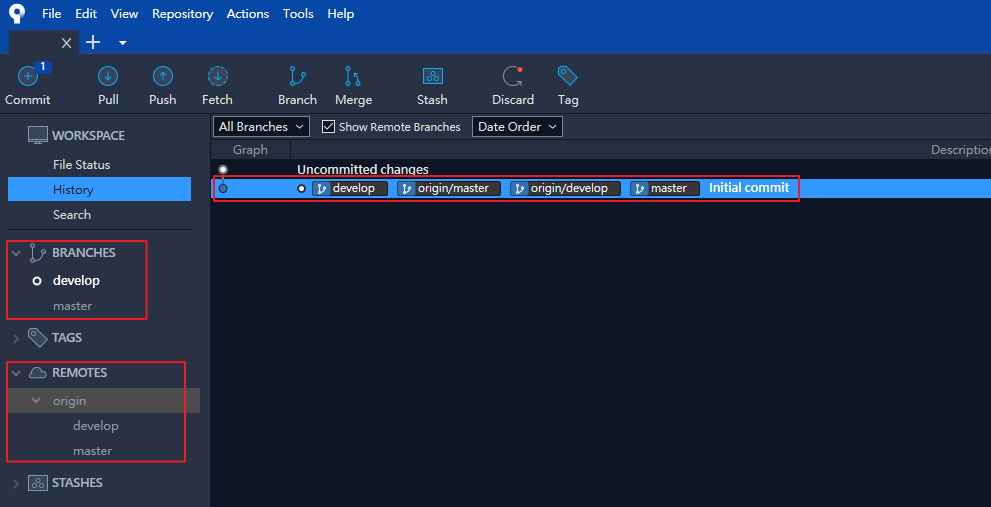991x507 pixels.
Task: Push changes with the Push icon
Action: tap(162, 77)
